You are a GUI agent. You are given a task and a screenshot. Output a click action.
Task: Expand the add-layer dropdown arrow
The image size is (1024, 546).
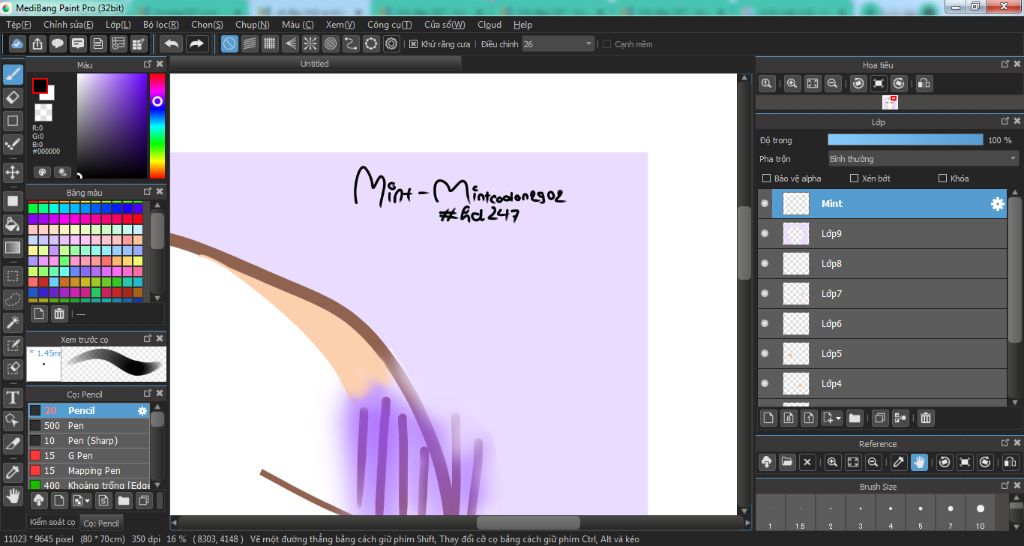[838, 418]
